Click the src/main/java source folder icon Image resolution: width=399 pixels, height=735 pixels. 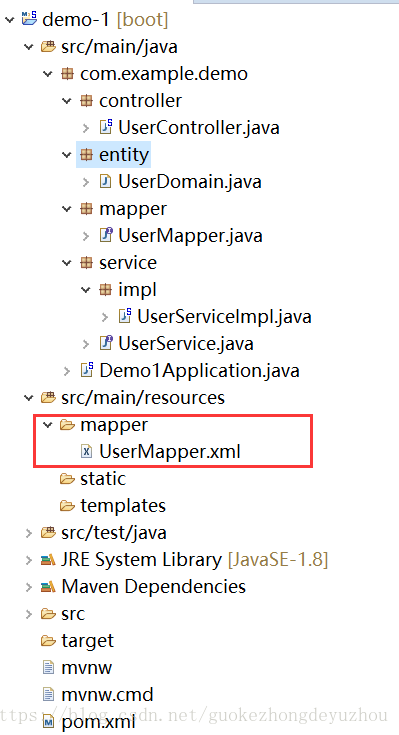coord(48,46)
